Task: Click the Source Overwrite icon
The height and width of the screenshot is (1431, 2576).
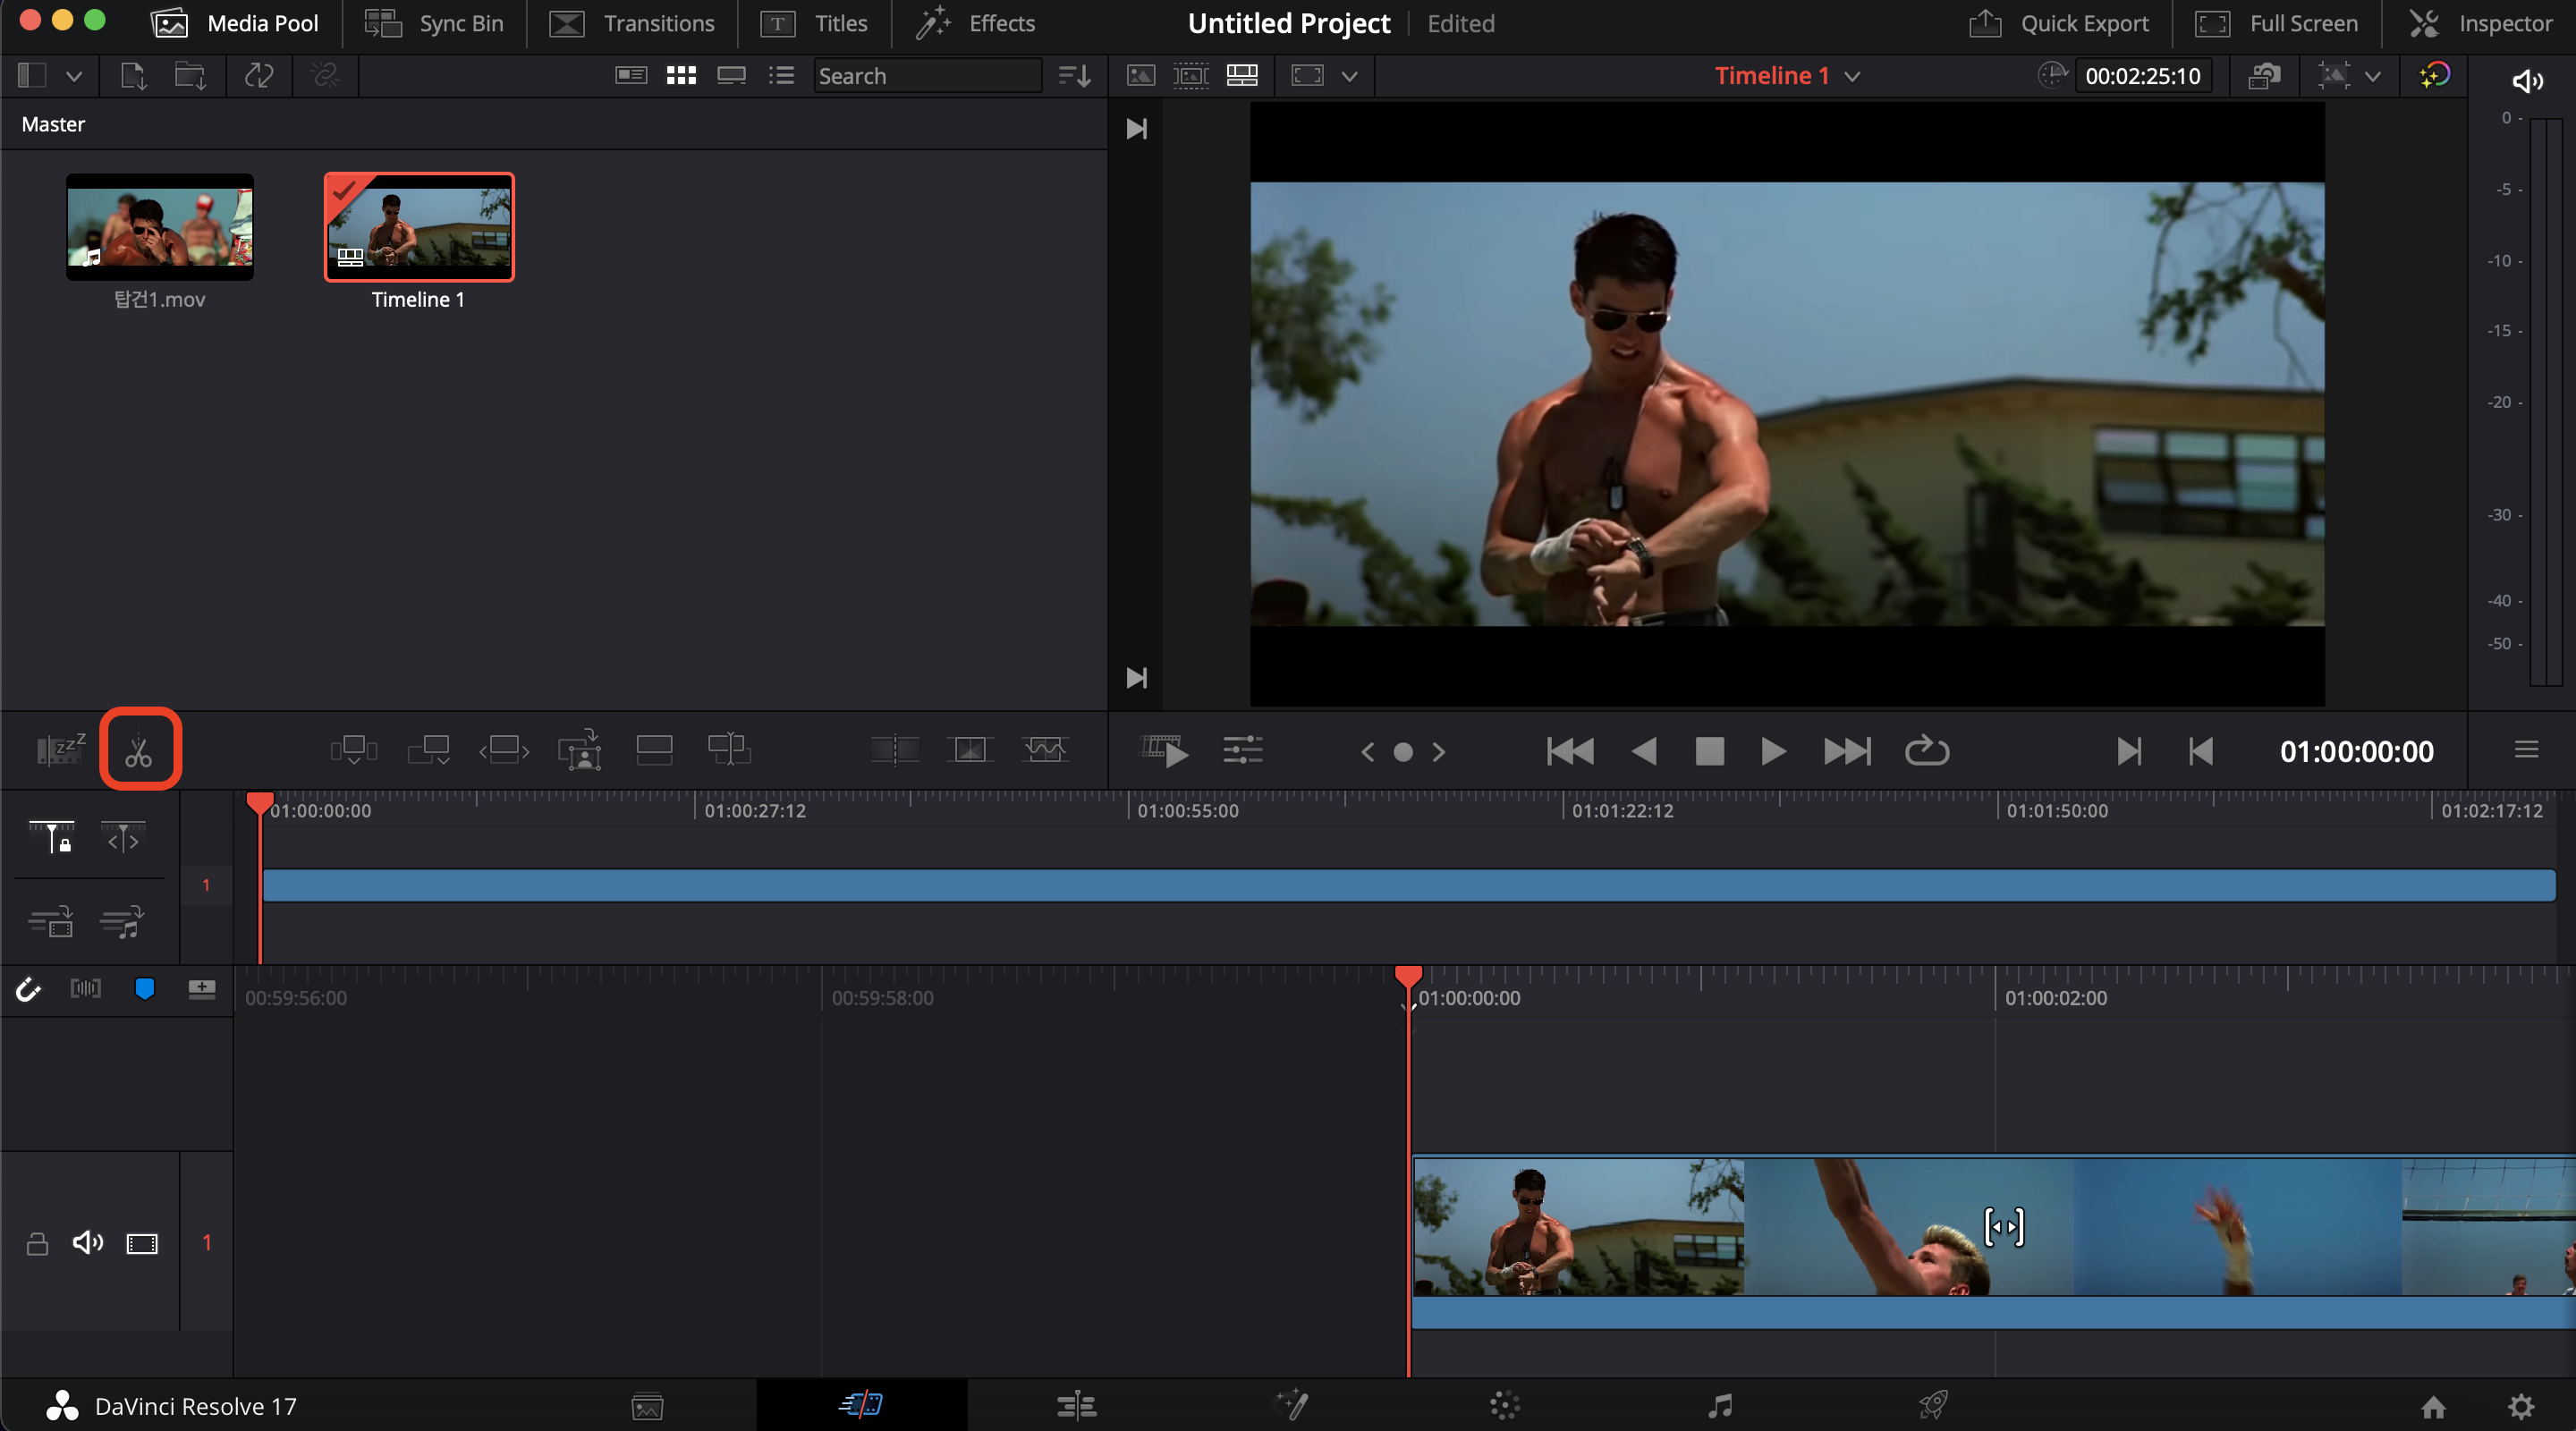Action: point(729,749)
